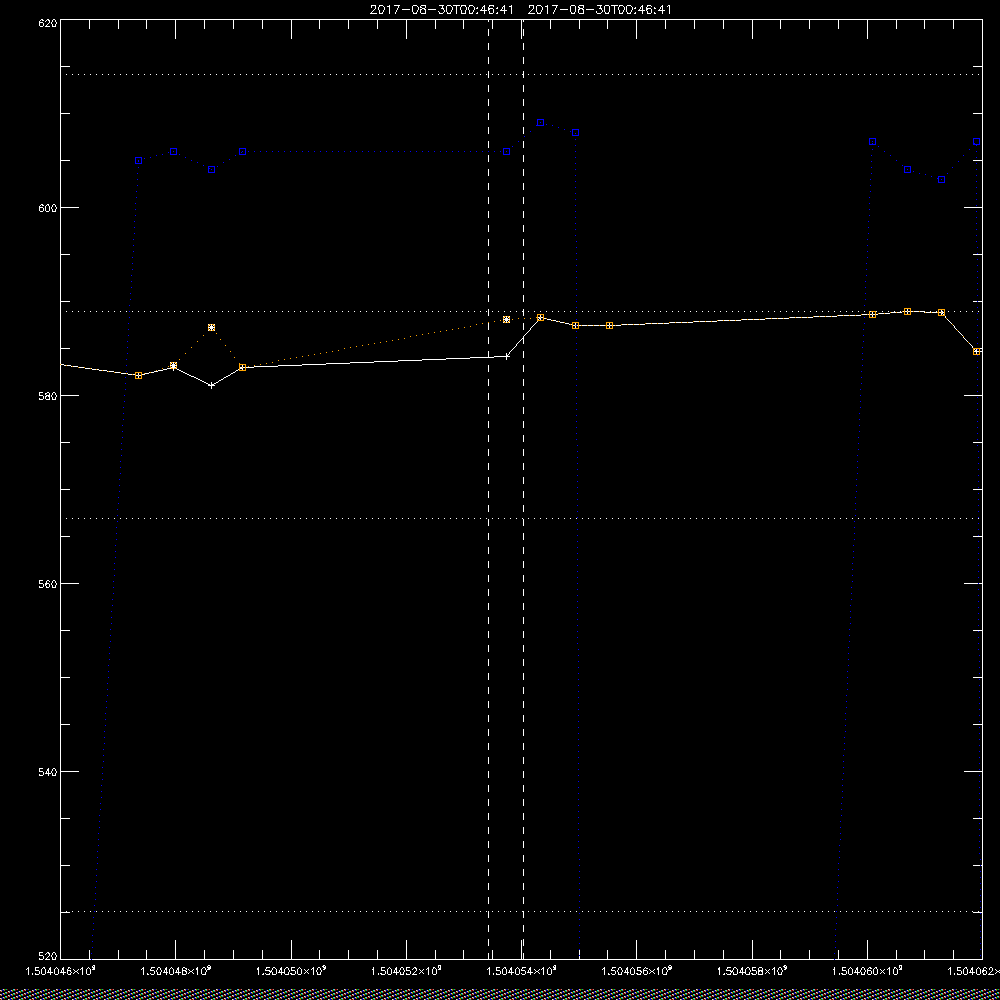Click x-axis label 1.504054×10⁹

[522, 971]
